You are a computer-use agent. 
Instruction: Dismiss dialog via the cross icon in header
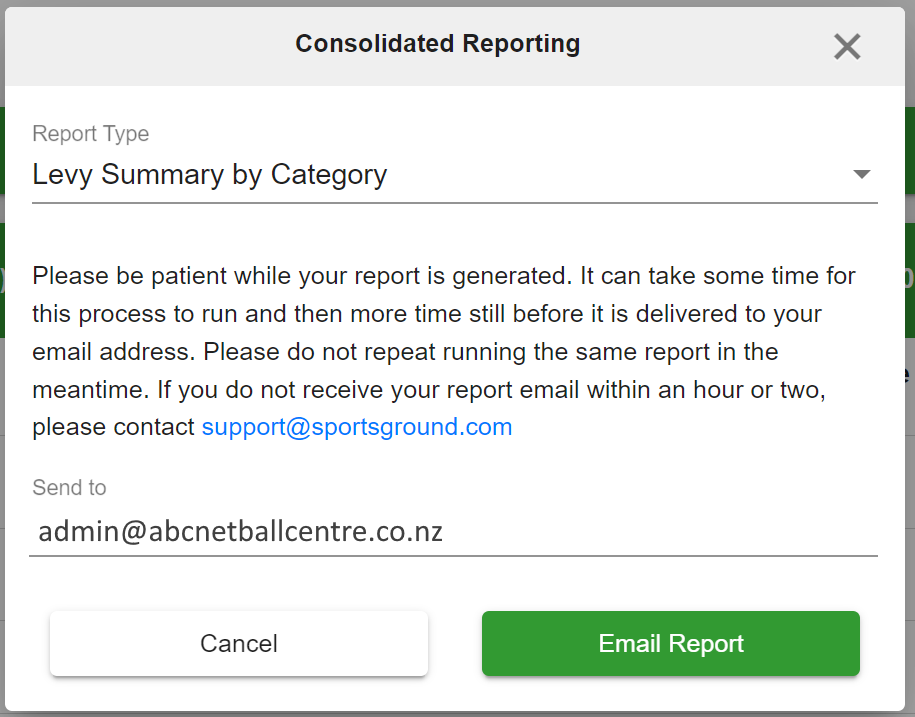pyautogui.click(x=847, y=46)
